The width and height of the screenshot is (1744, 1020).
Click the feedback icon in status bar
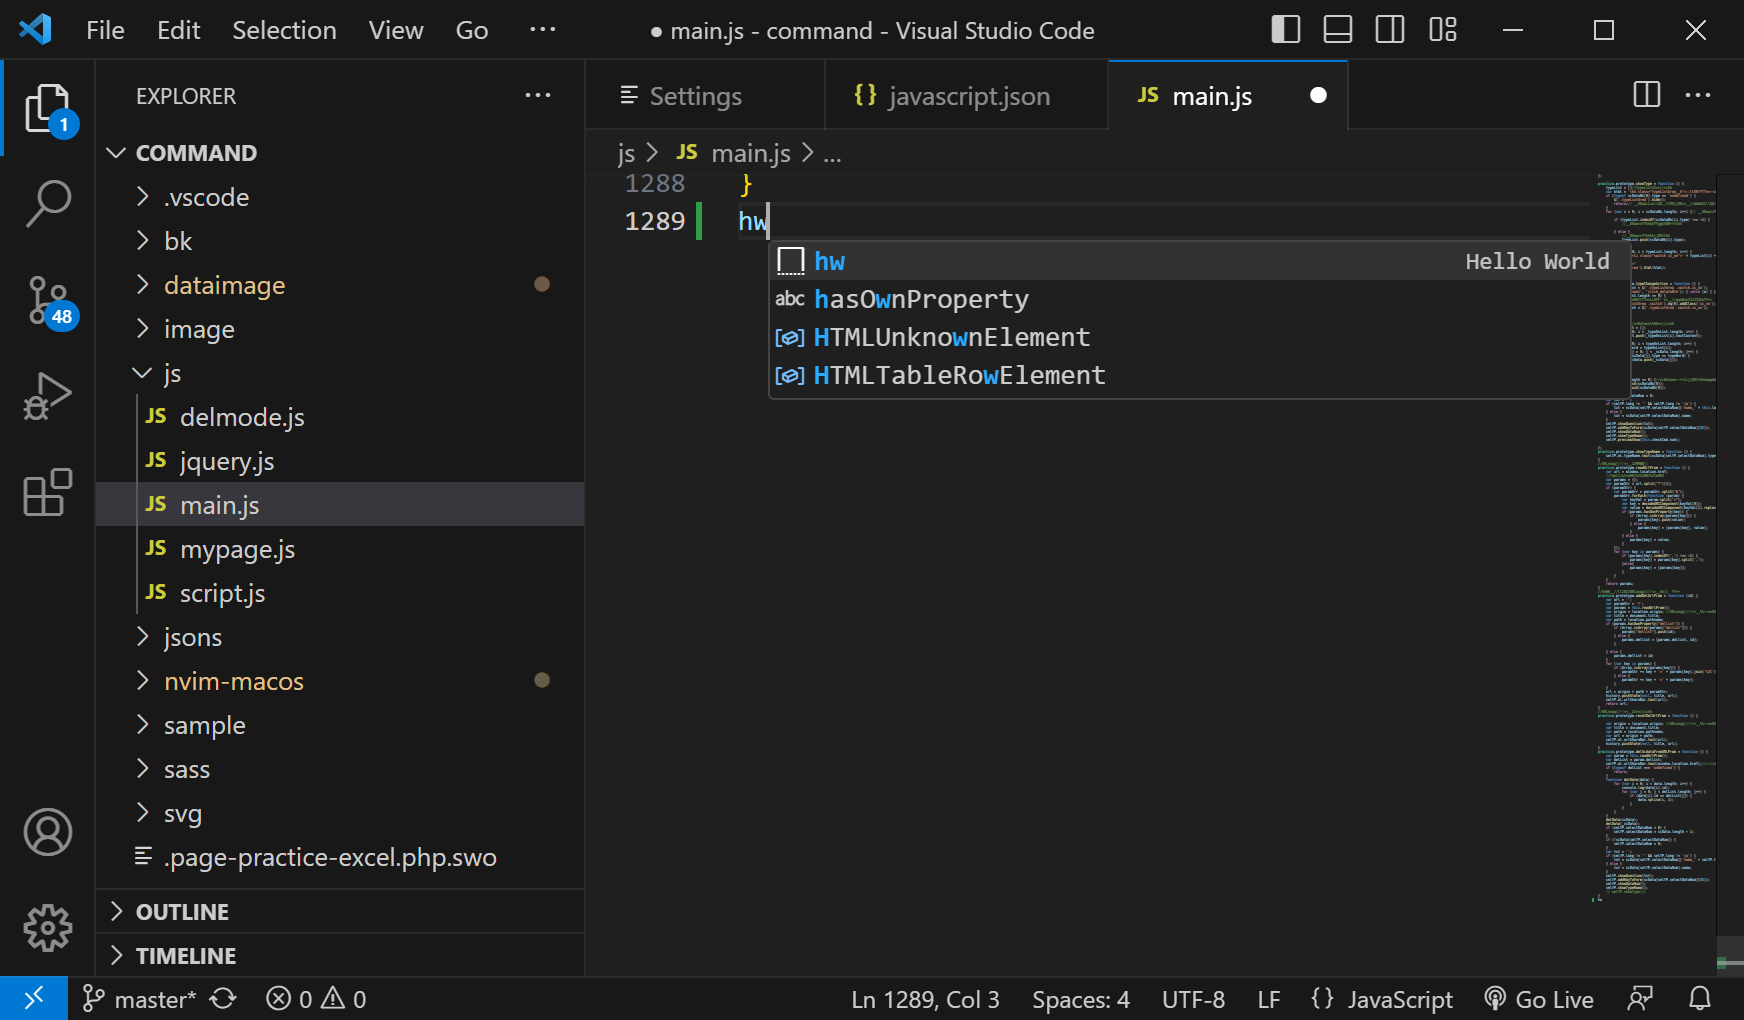point(1641,998)
